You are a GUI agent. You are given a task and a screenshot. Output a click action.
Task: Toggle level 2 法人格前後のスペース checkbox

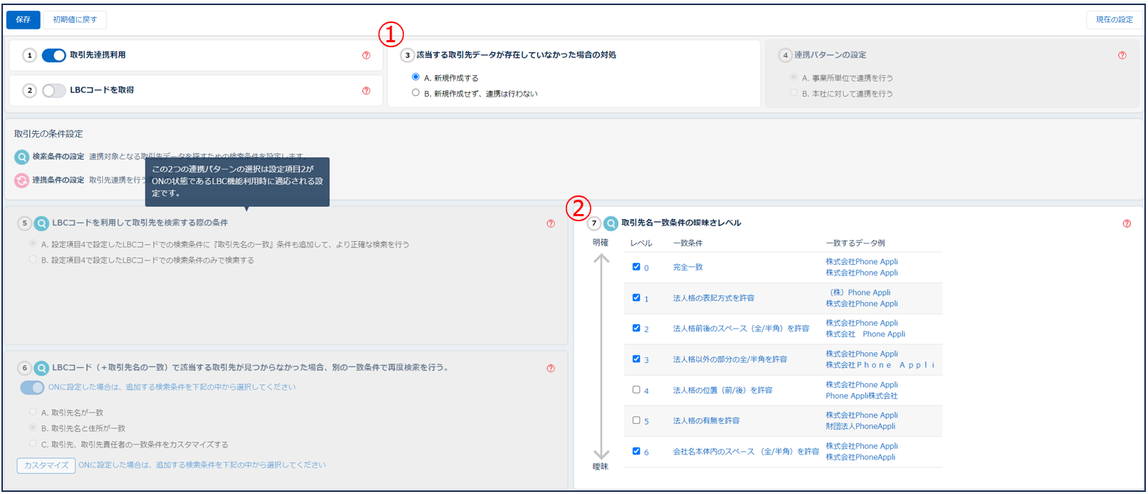point(636,329)
